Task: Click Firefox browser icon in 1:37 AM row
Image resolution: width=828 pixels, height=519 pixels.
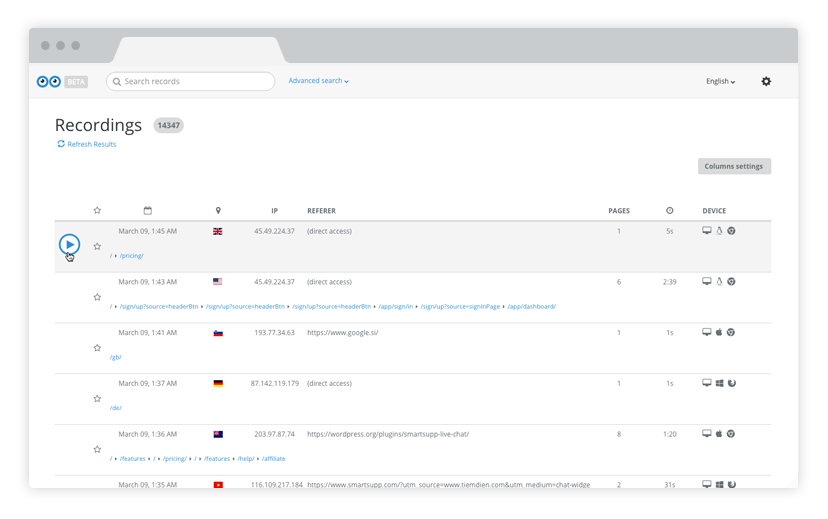Action: pyautogui.click(x=731, y=383)
